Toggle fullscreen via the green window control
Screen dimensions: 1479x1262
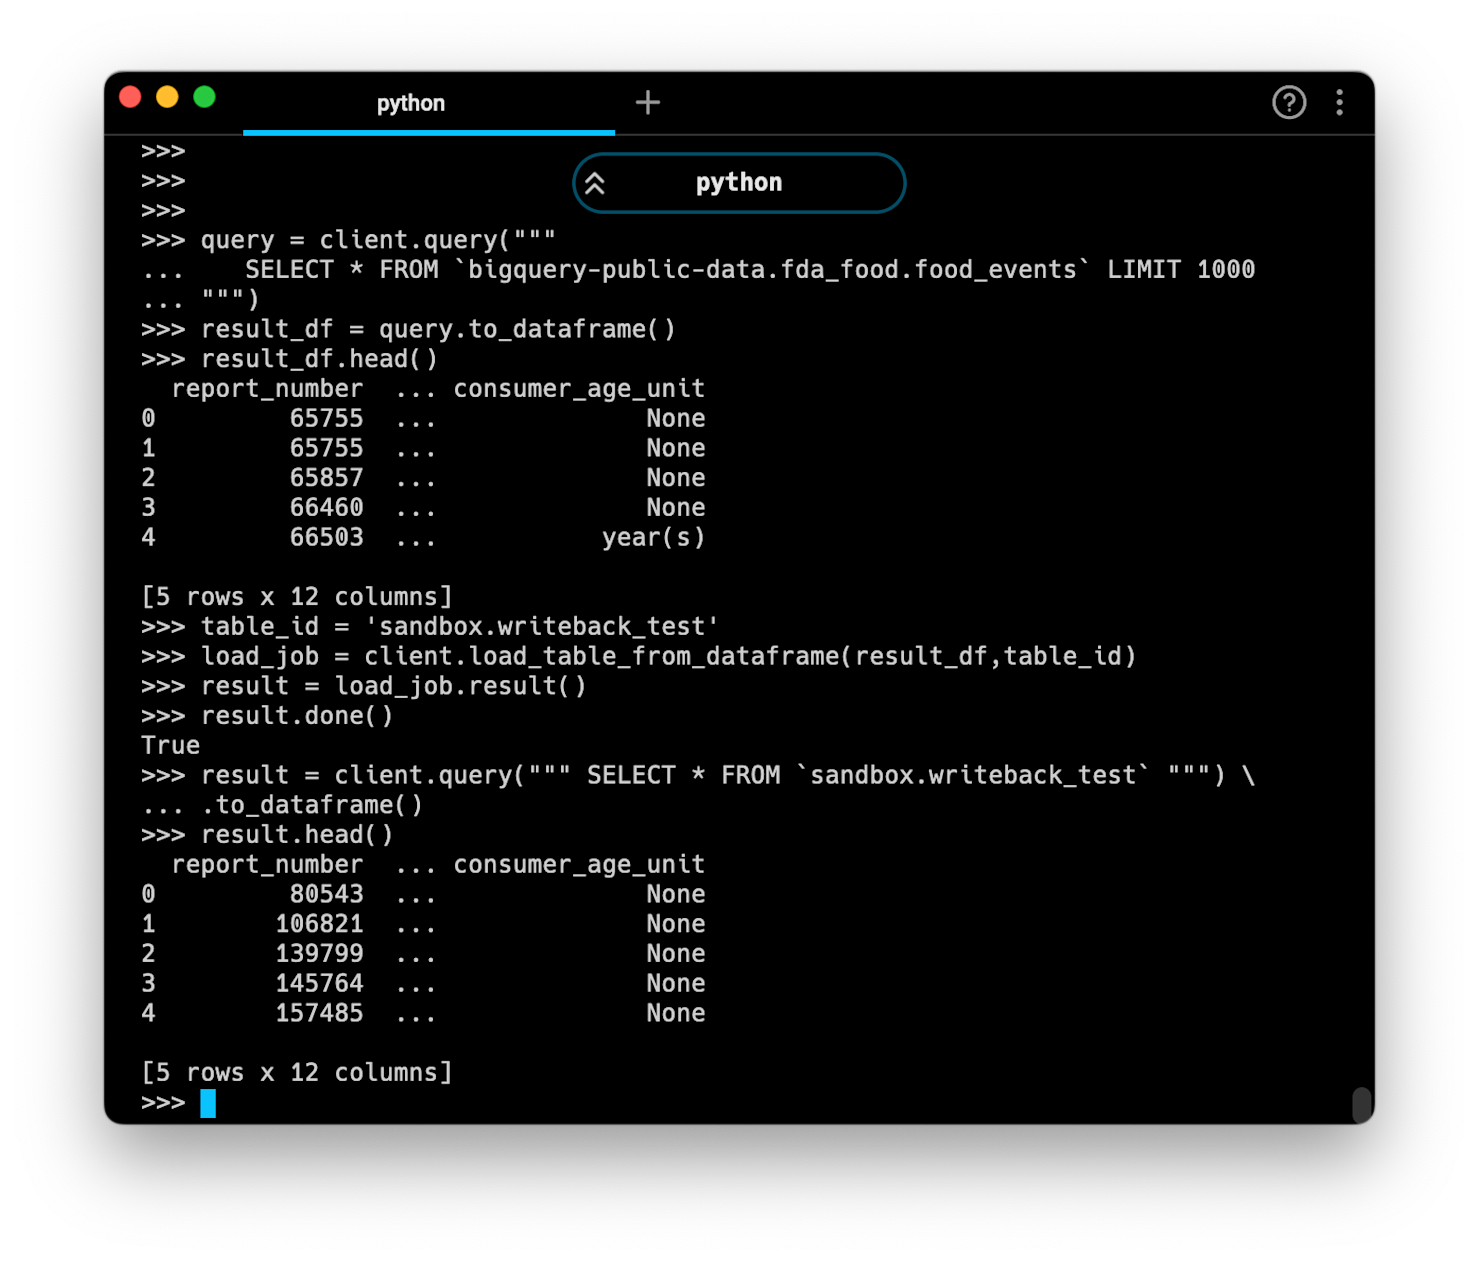tap(204, 96)
